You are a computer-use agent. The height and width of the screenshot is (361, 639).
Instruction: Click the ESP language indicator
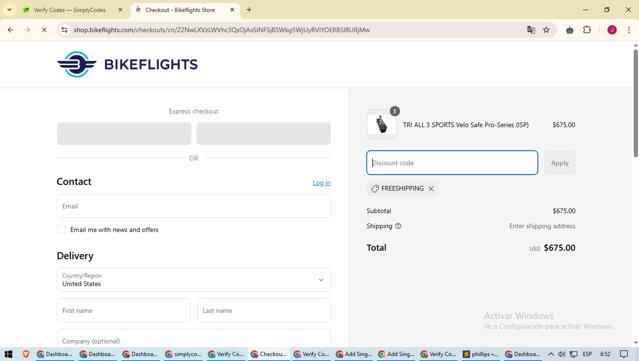tap(587, 354)
